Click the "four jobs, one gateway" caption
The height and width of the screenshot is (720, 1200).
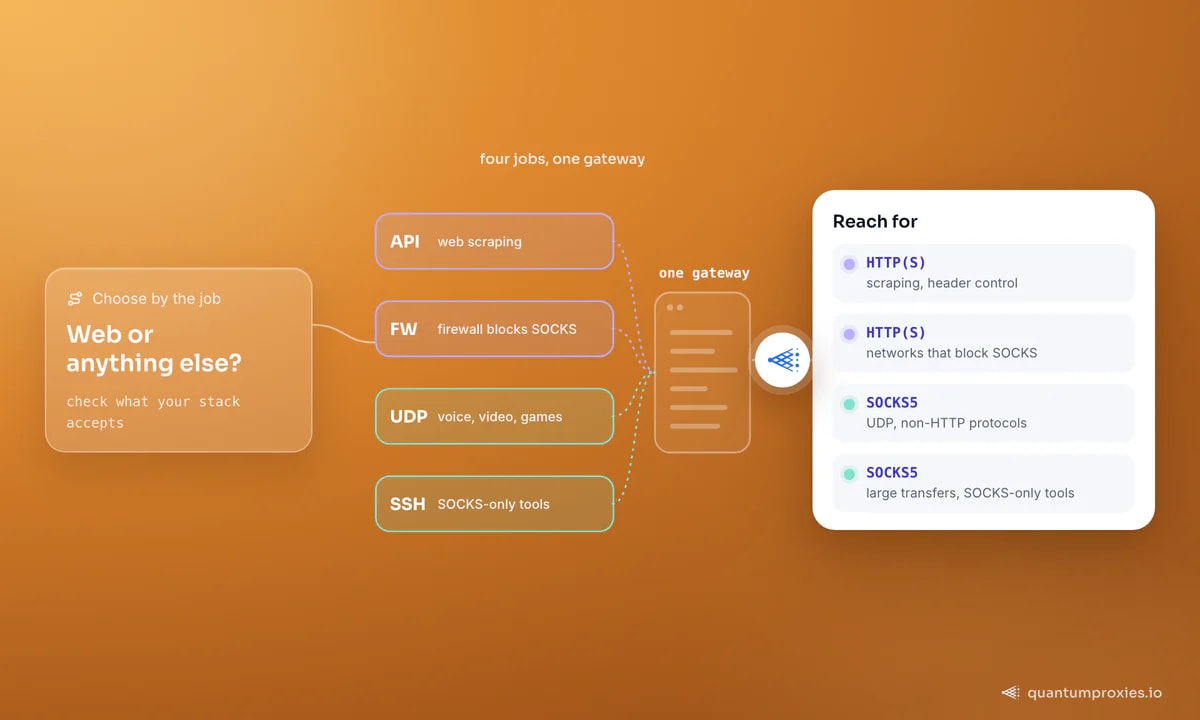[562, 159]
